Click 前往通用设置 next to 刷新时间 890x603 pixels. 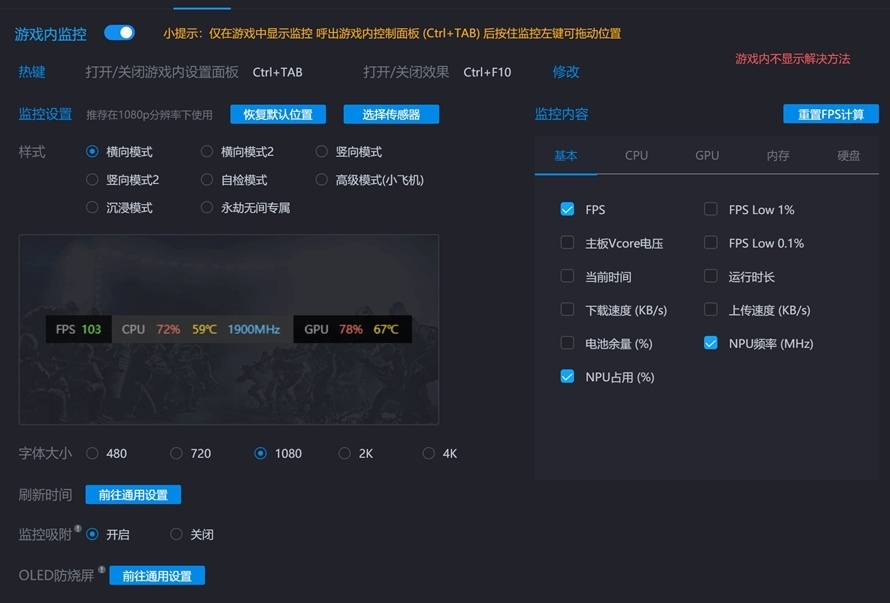(134, 494)
